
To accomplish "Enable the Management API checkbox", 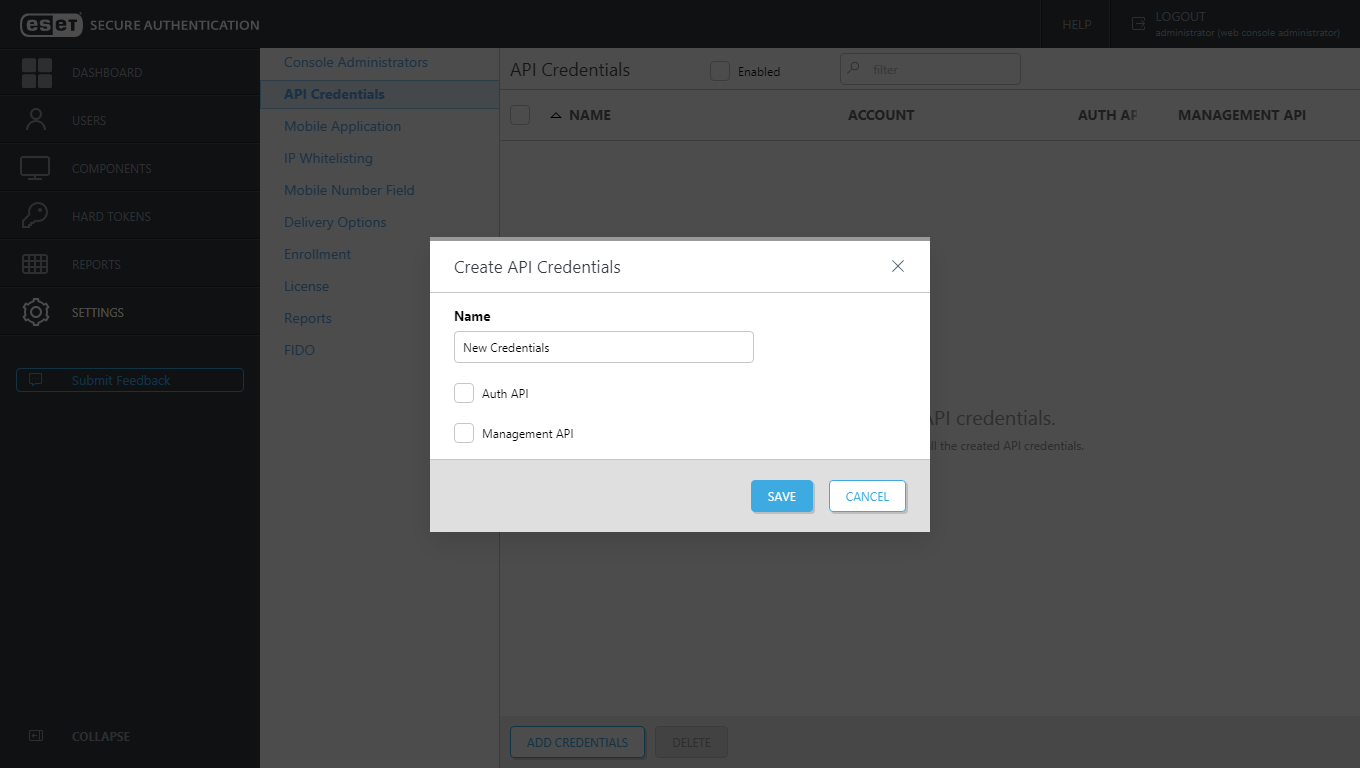I will [464, 433].
